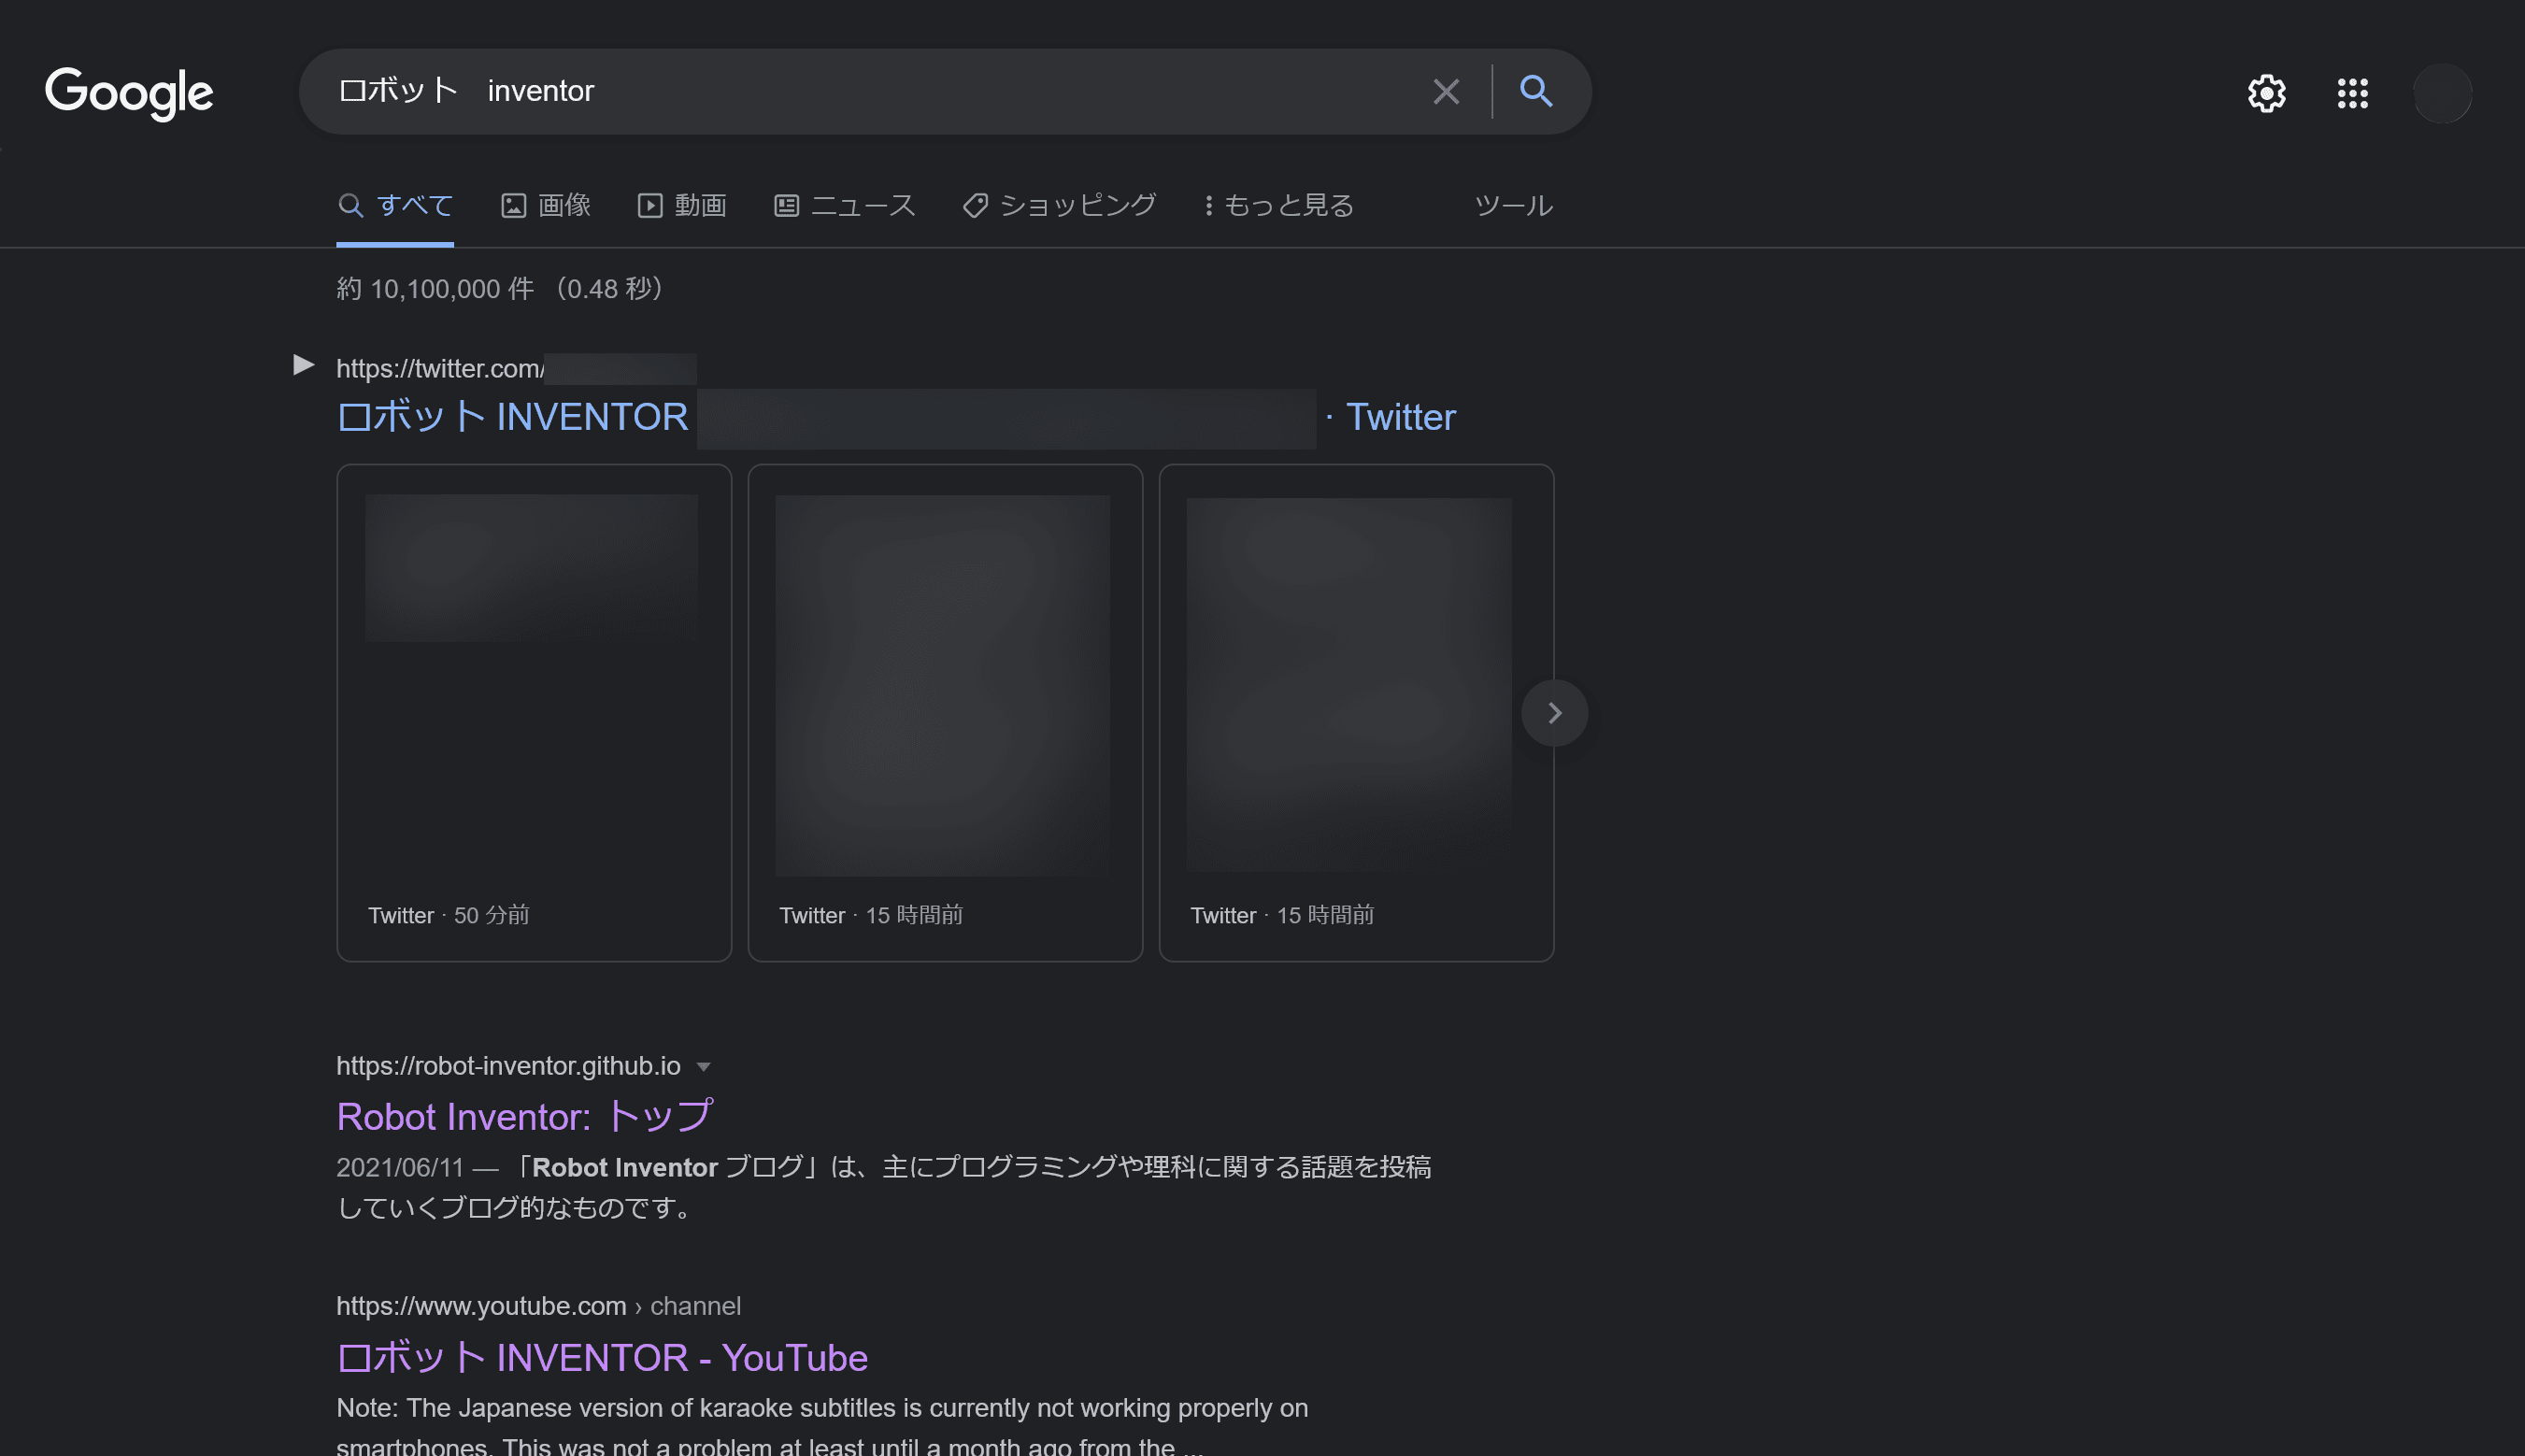Image resolution: width=2525 pixels, height=1456 pixels.
Task: Open the tweet card posted 50 分前
Action: [x=534, y=713]
